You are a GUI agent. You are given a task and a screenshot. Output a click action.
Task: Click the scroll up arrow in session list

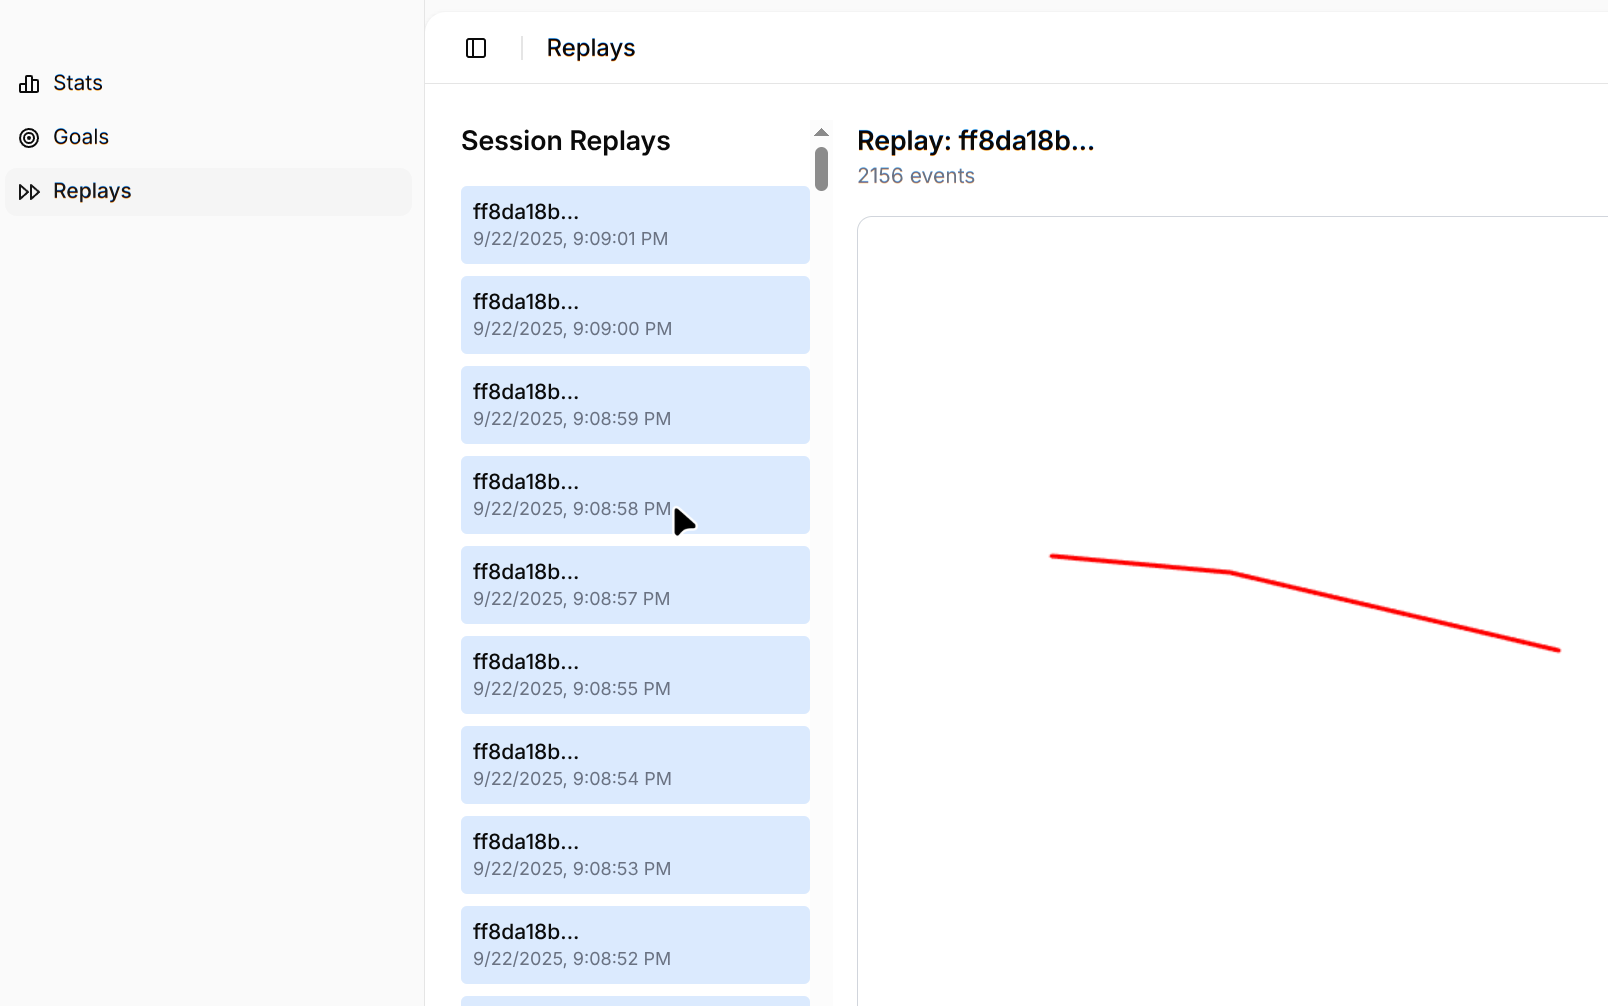(x=821, y=133)
